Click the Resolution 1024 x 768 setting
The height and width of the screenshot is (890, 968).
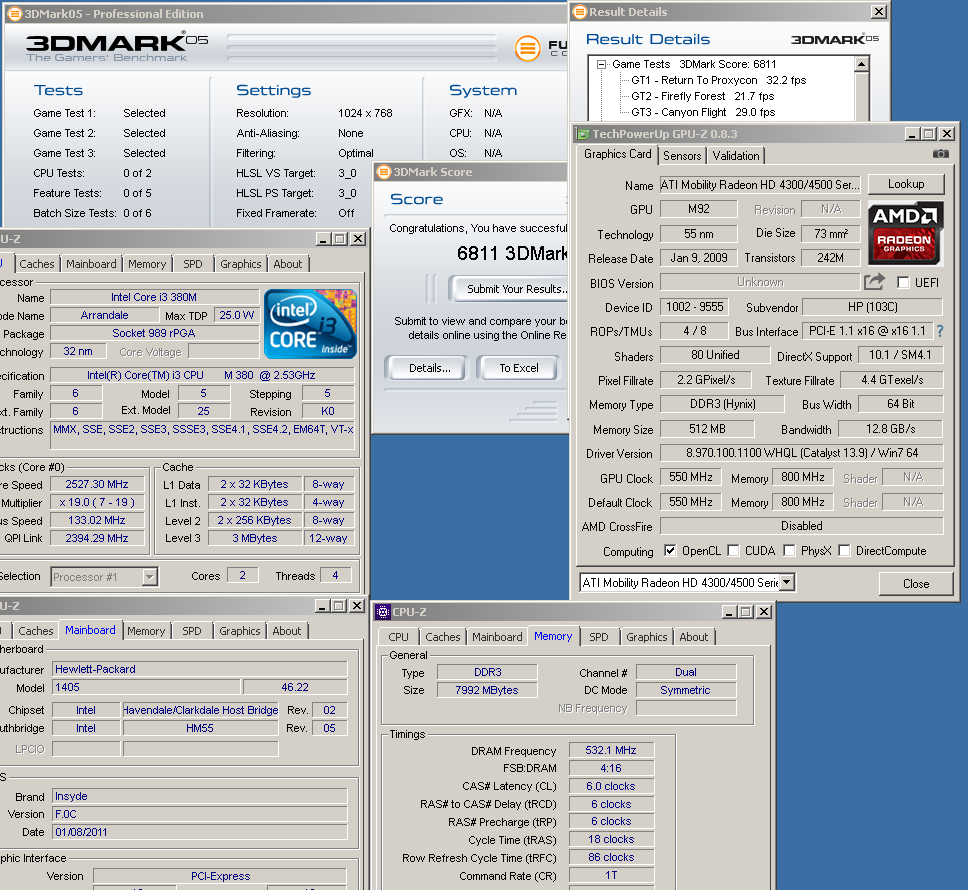click(x=365, y=113)
